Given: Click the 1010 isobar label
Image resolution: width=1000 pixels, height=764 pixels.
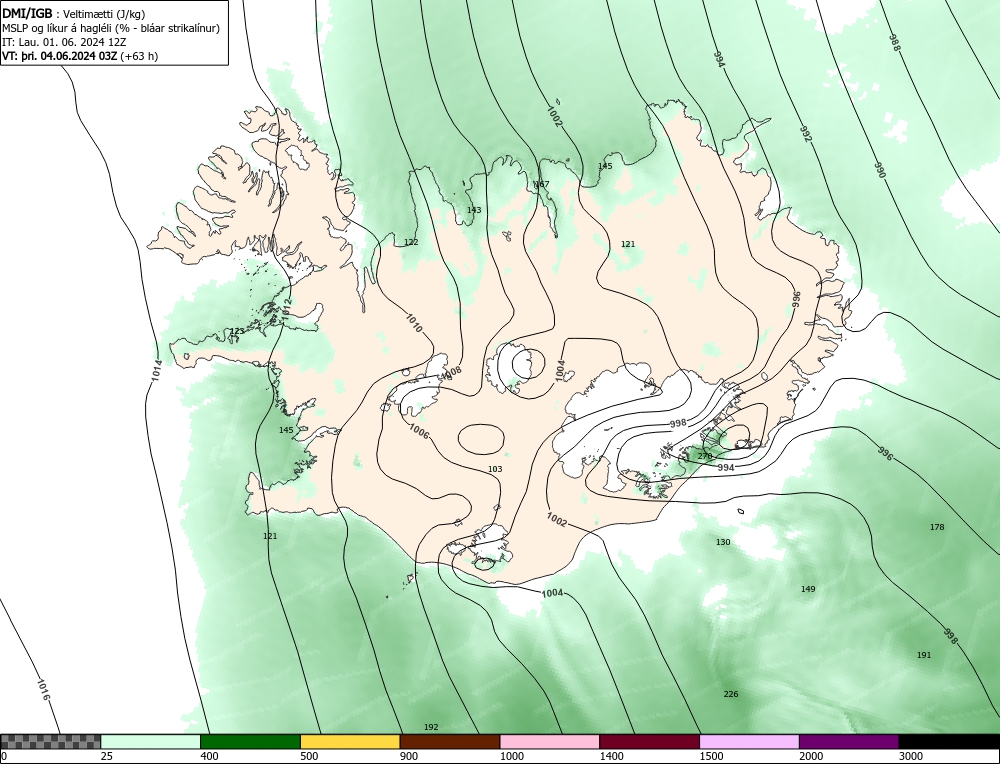Looking at the screenshot, I should pyautogui.click(x=414, y=323).
